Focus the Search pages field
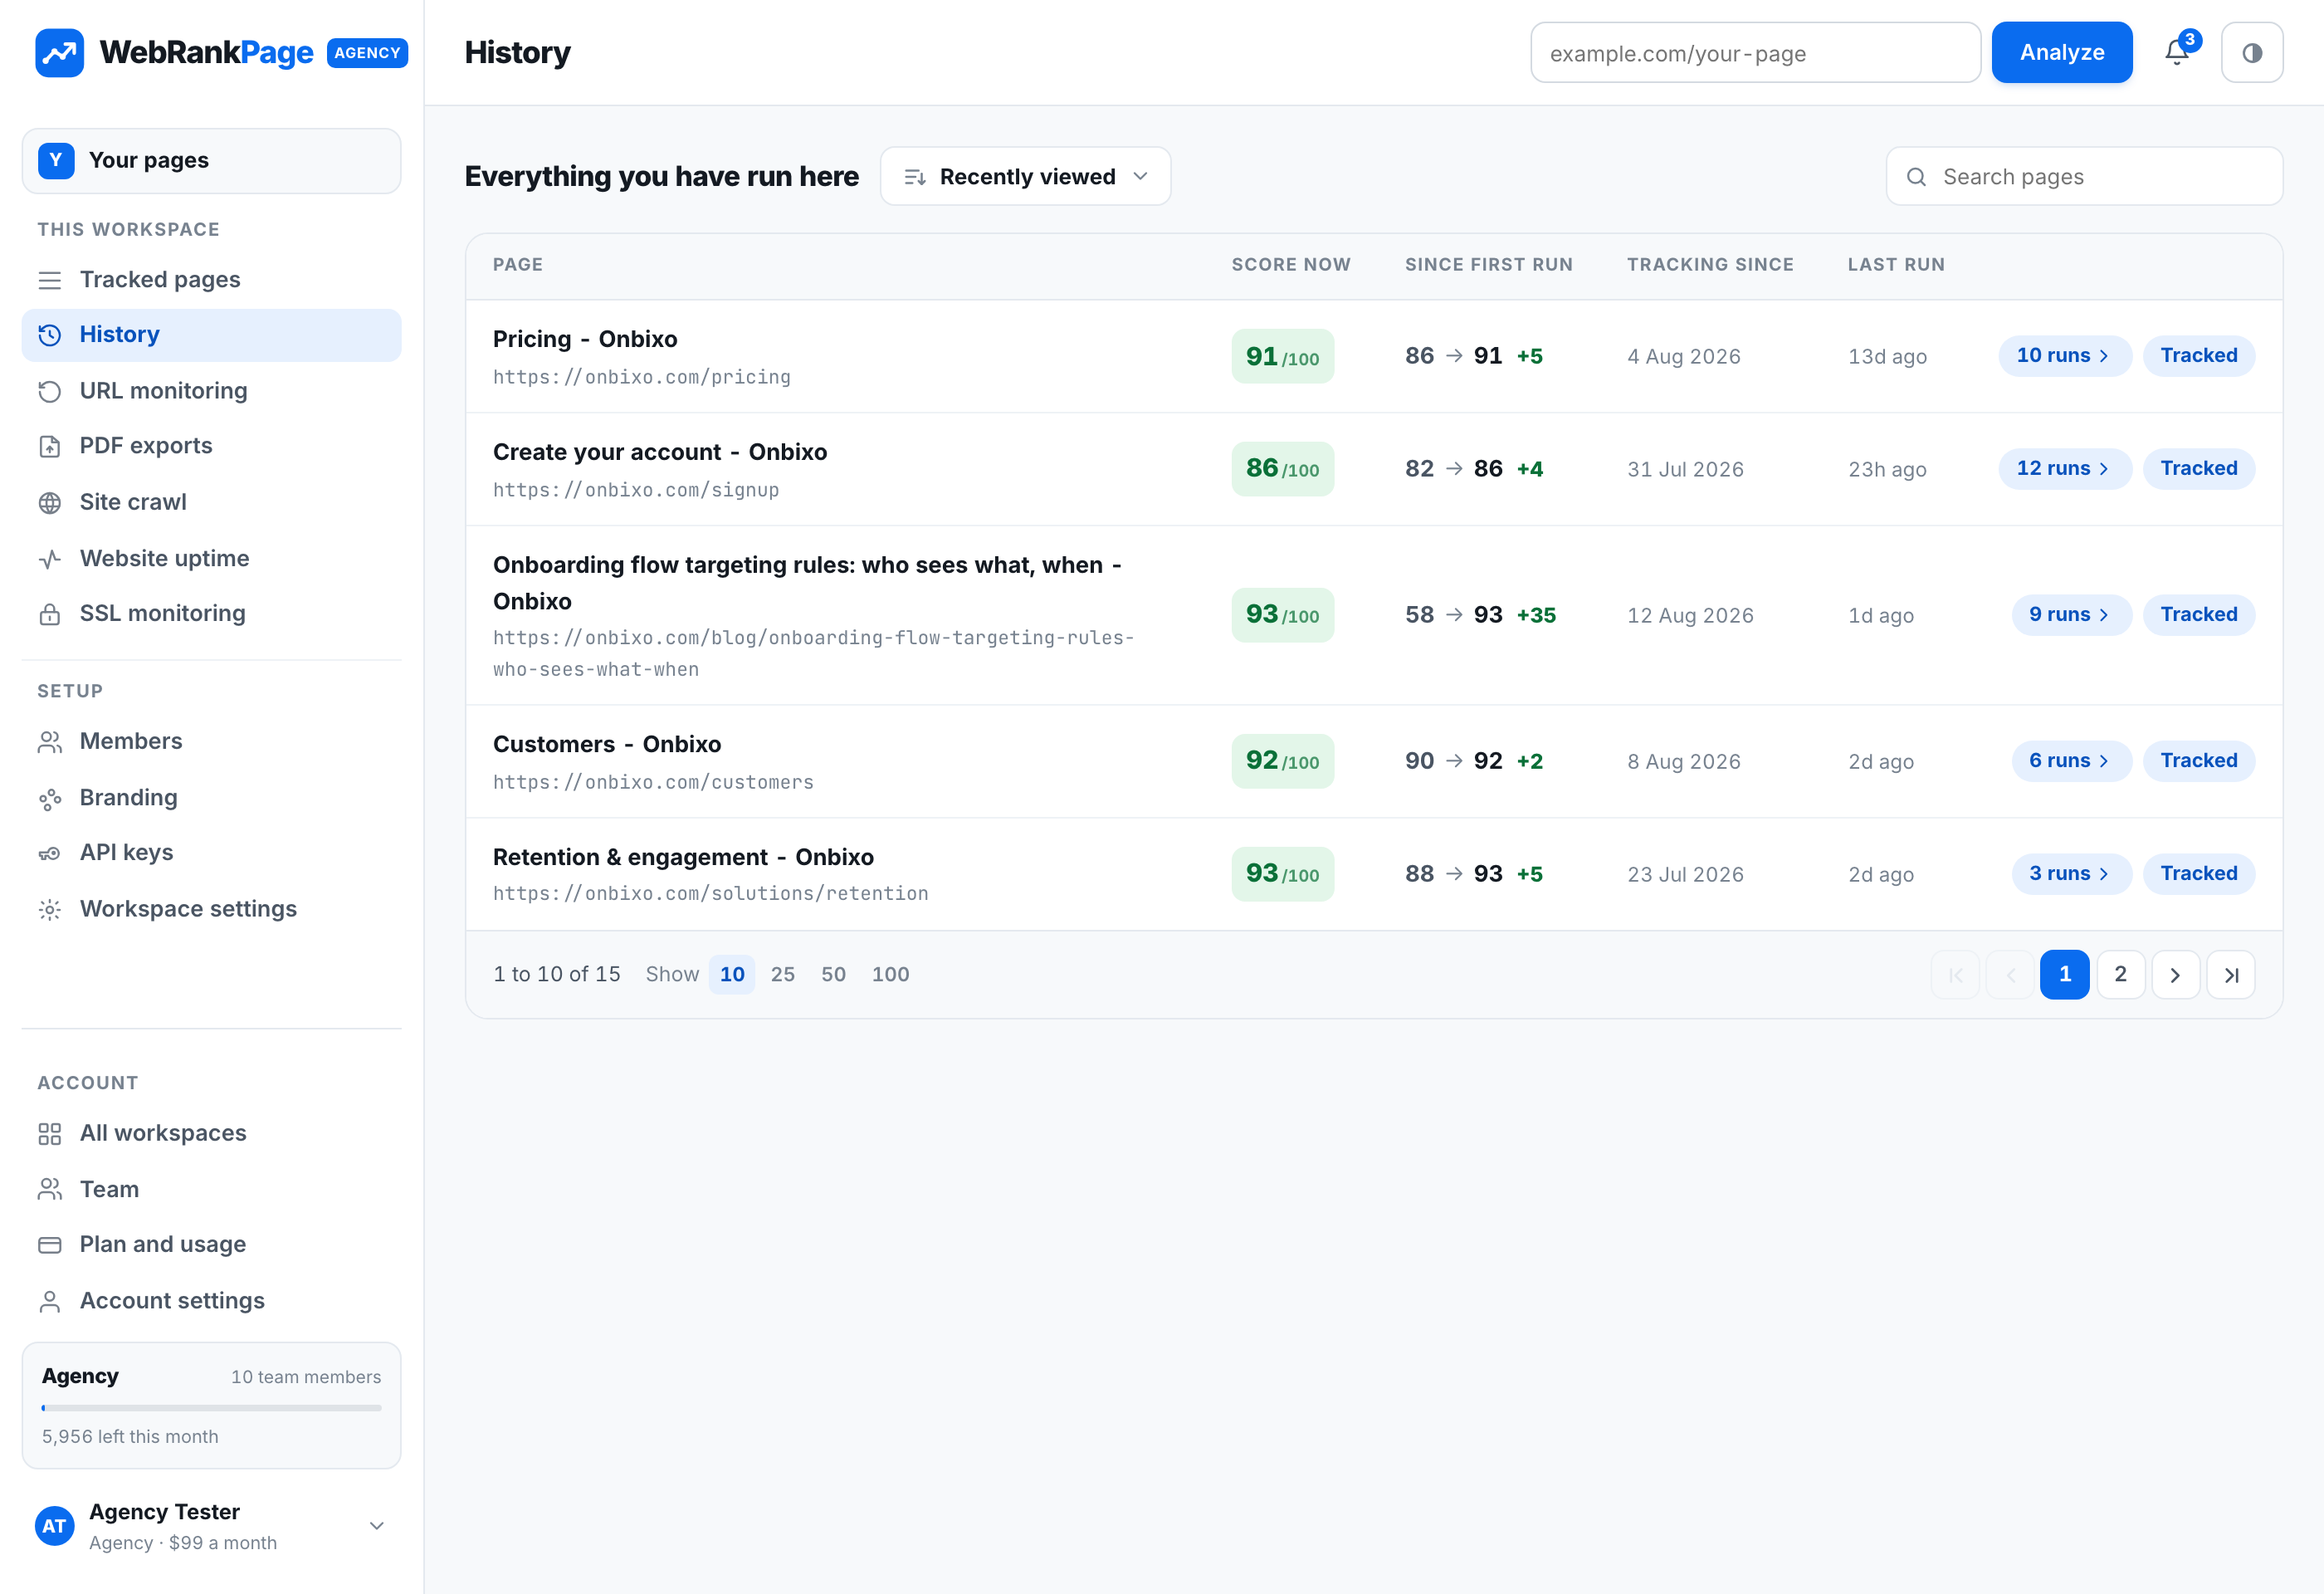 [x=2084, y=176]
